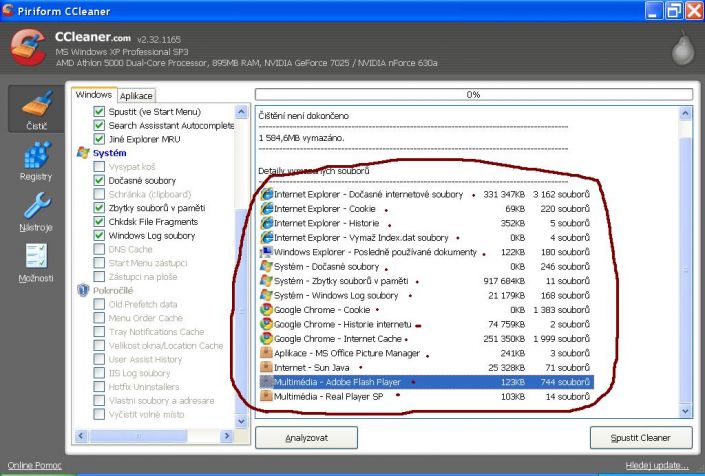The image size is (705, 476).
Task: Enable Schránka (clipboard) checkbox
Action: point(99,194)
